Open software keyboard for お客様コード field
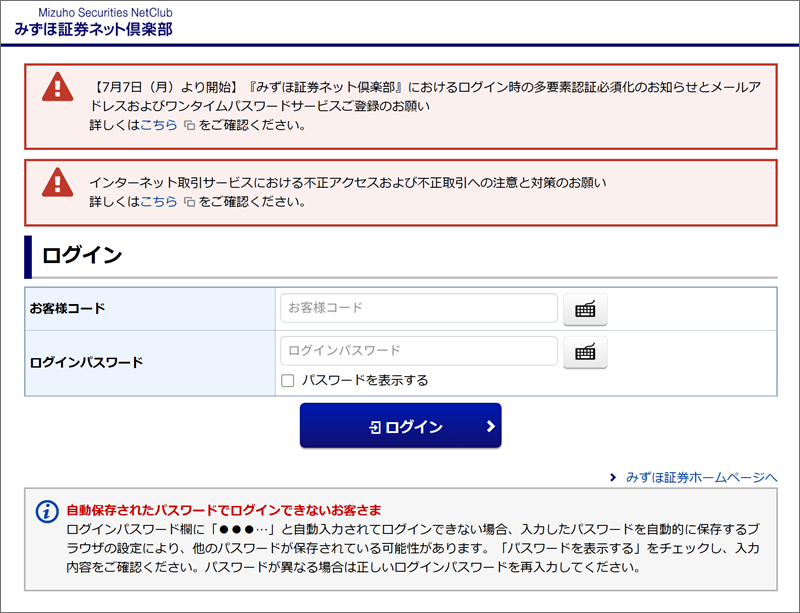 coord(585,309)
